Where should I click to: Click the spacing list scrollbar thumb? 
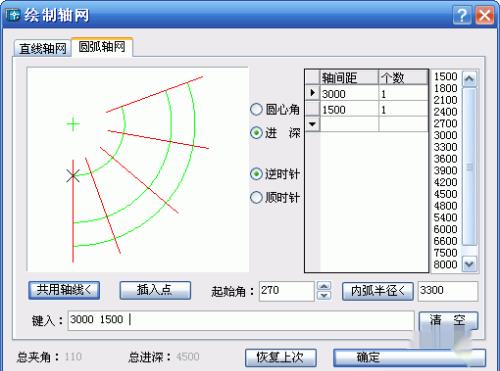click(x=469, y=167)
